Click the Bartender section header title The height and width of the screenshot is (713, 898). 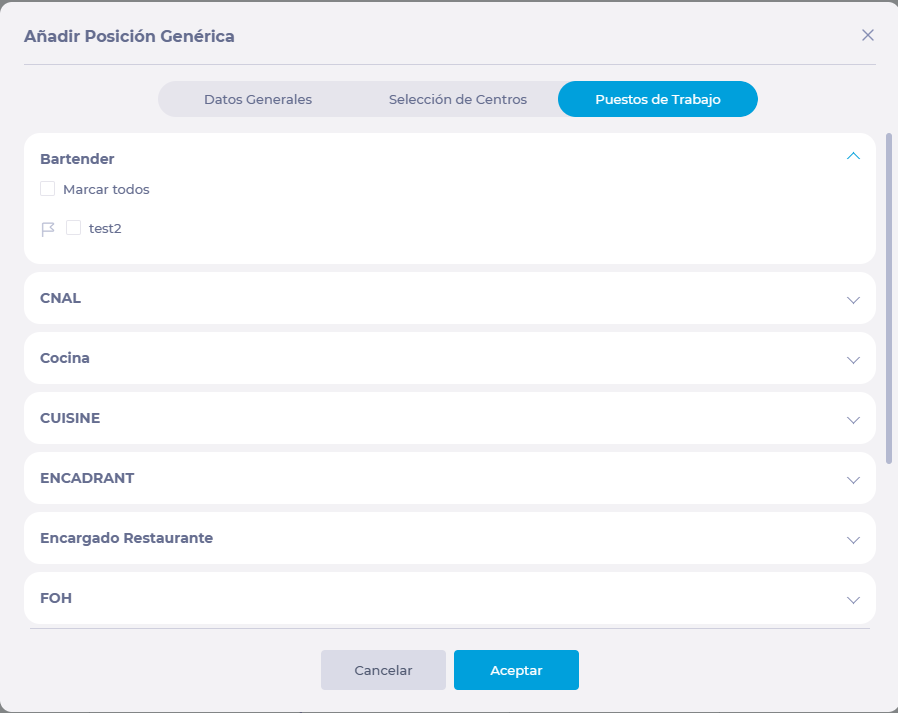tap(77, 158)
